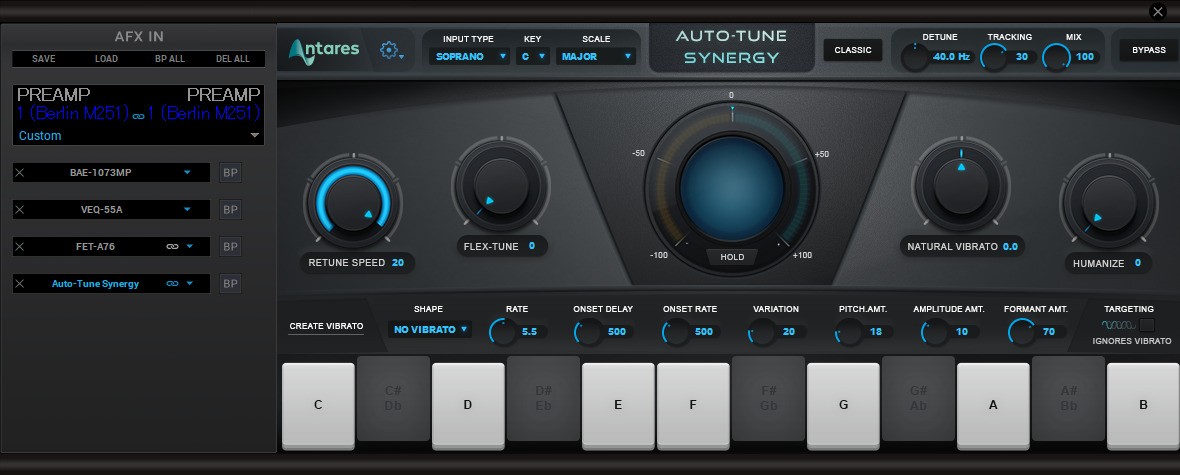The height and width of the screenshot is (475, 1180).
Task: Bypass the FET-A76 plugin
Action: point(230,246)
